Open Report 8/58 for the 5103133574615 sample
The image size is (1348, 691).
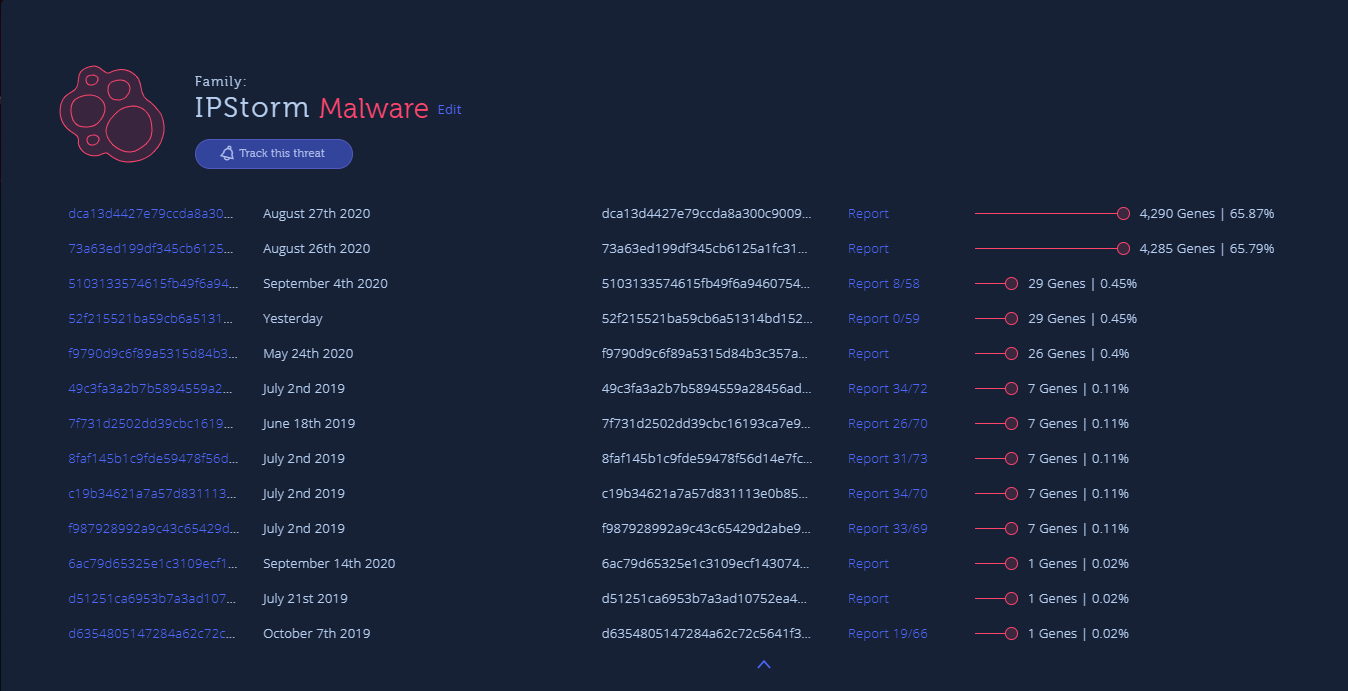(x=883, y=284)
